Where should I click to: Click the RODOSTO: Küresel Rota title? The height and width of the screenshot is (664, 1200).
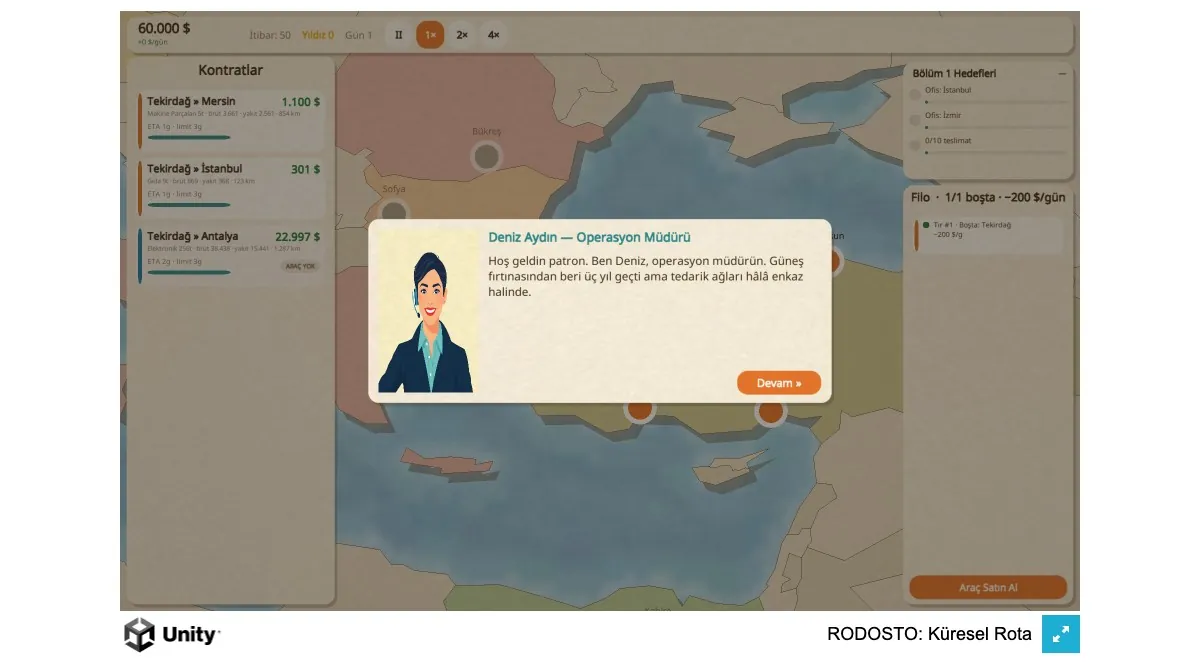(929, 634)
